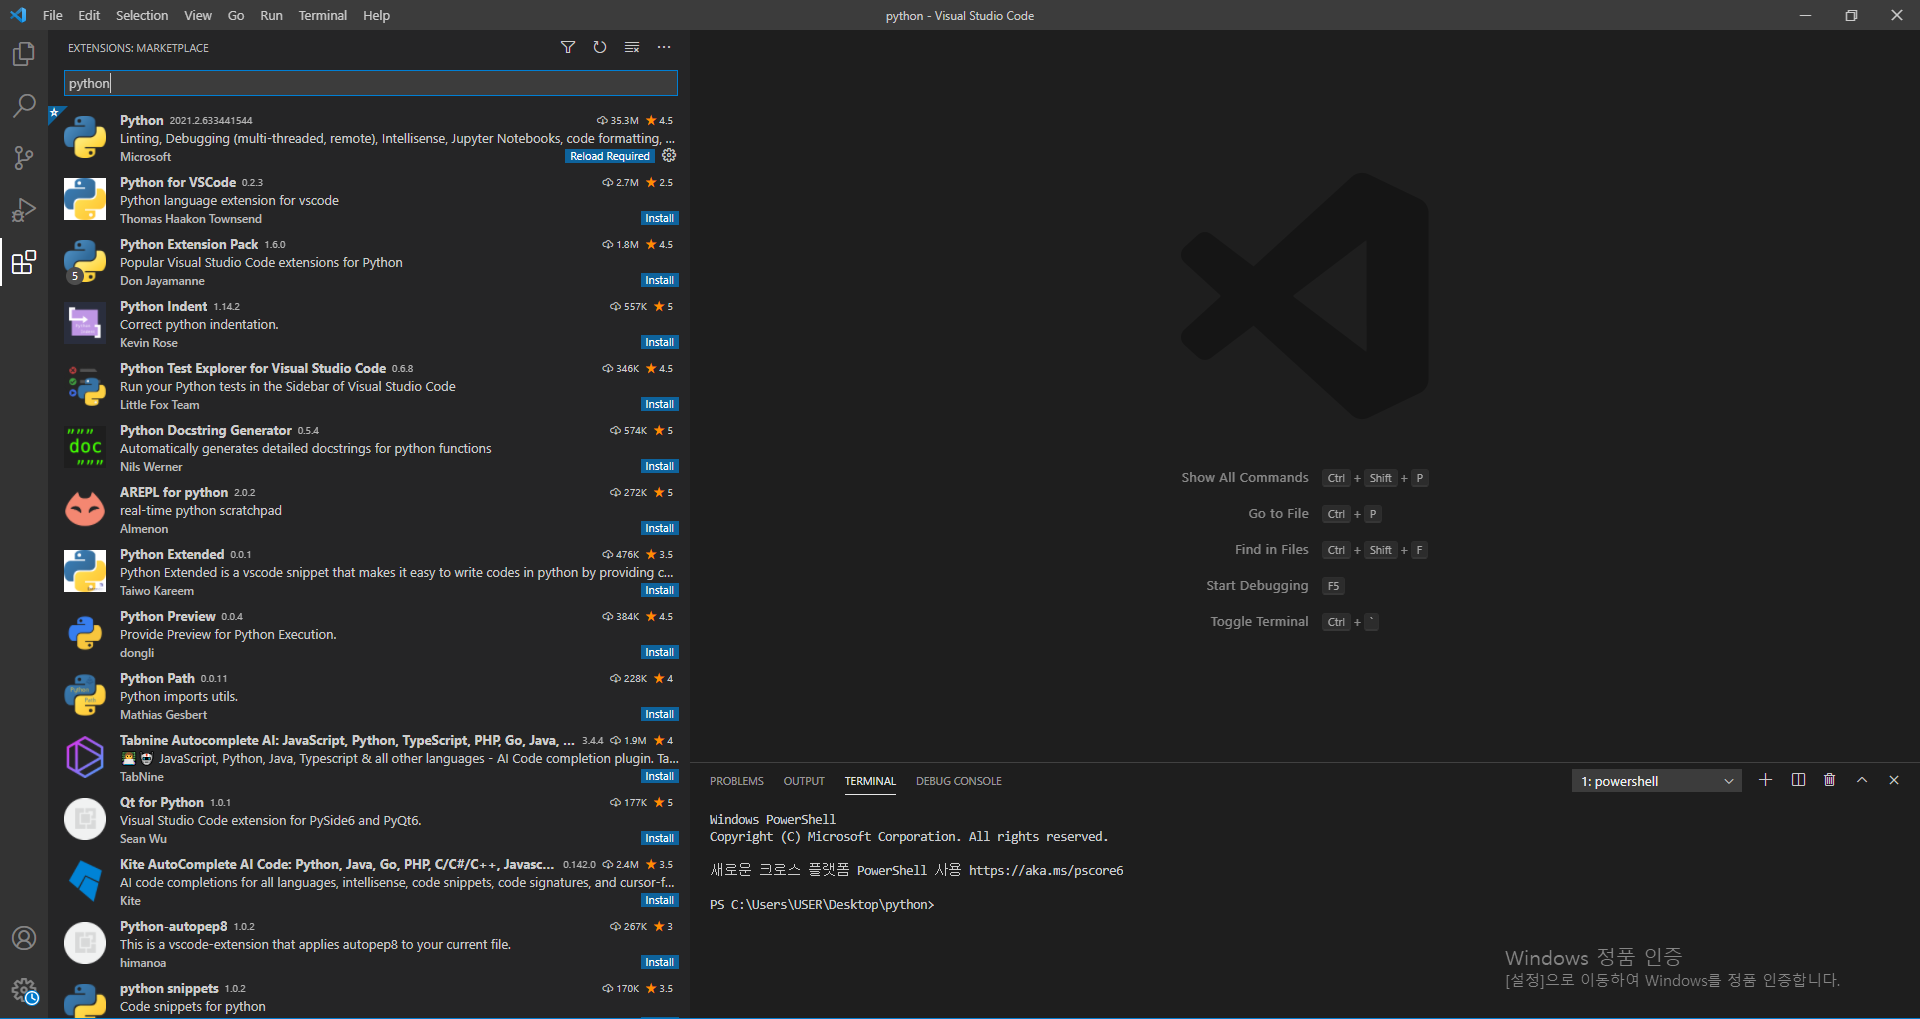Click the Python Preview extension title
Viewport: 1920px width, 1019px height.
point(168,616)
